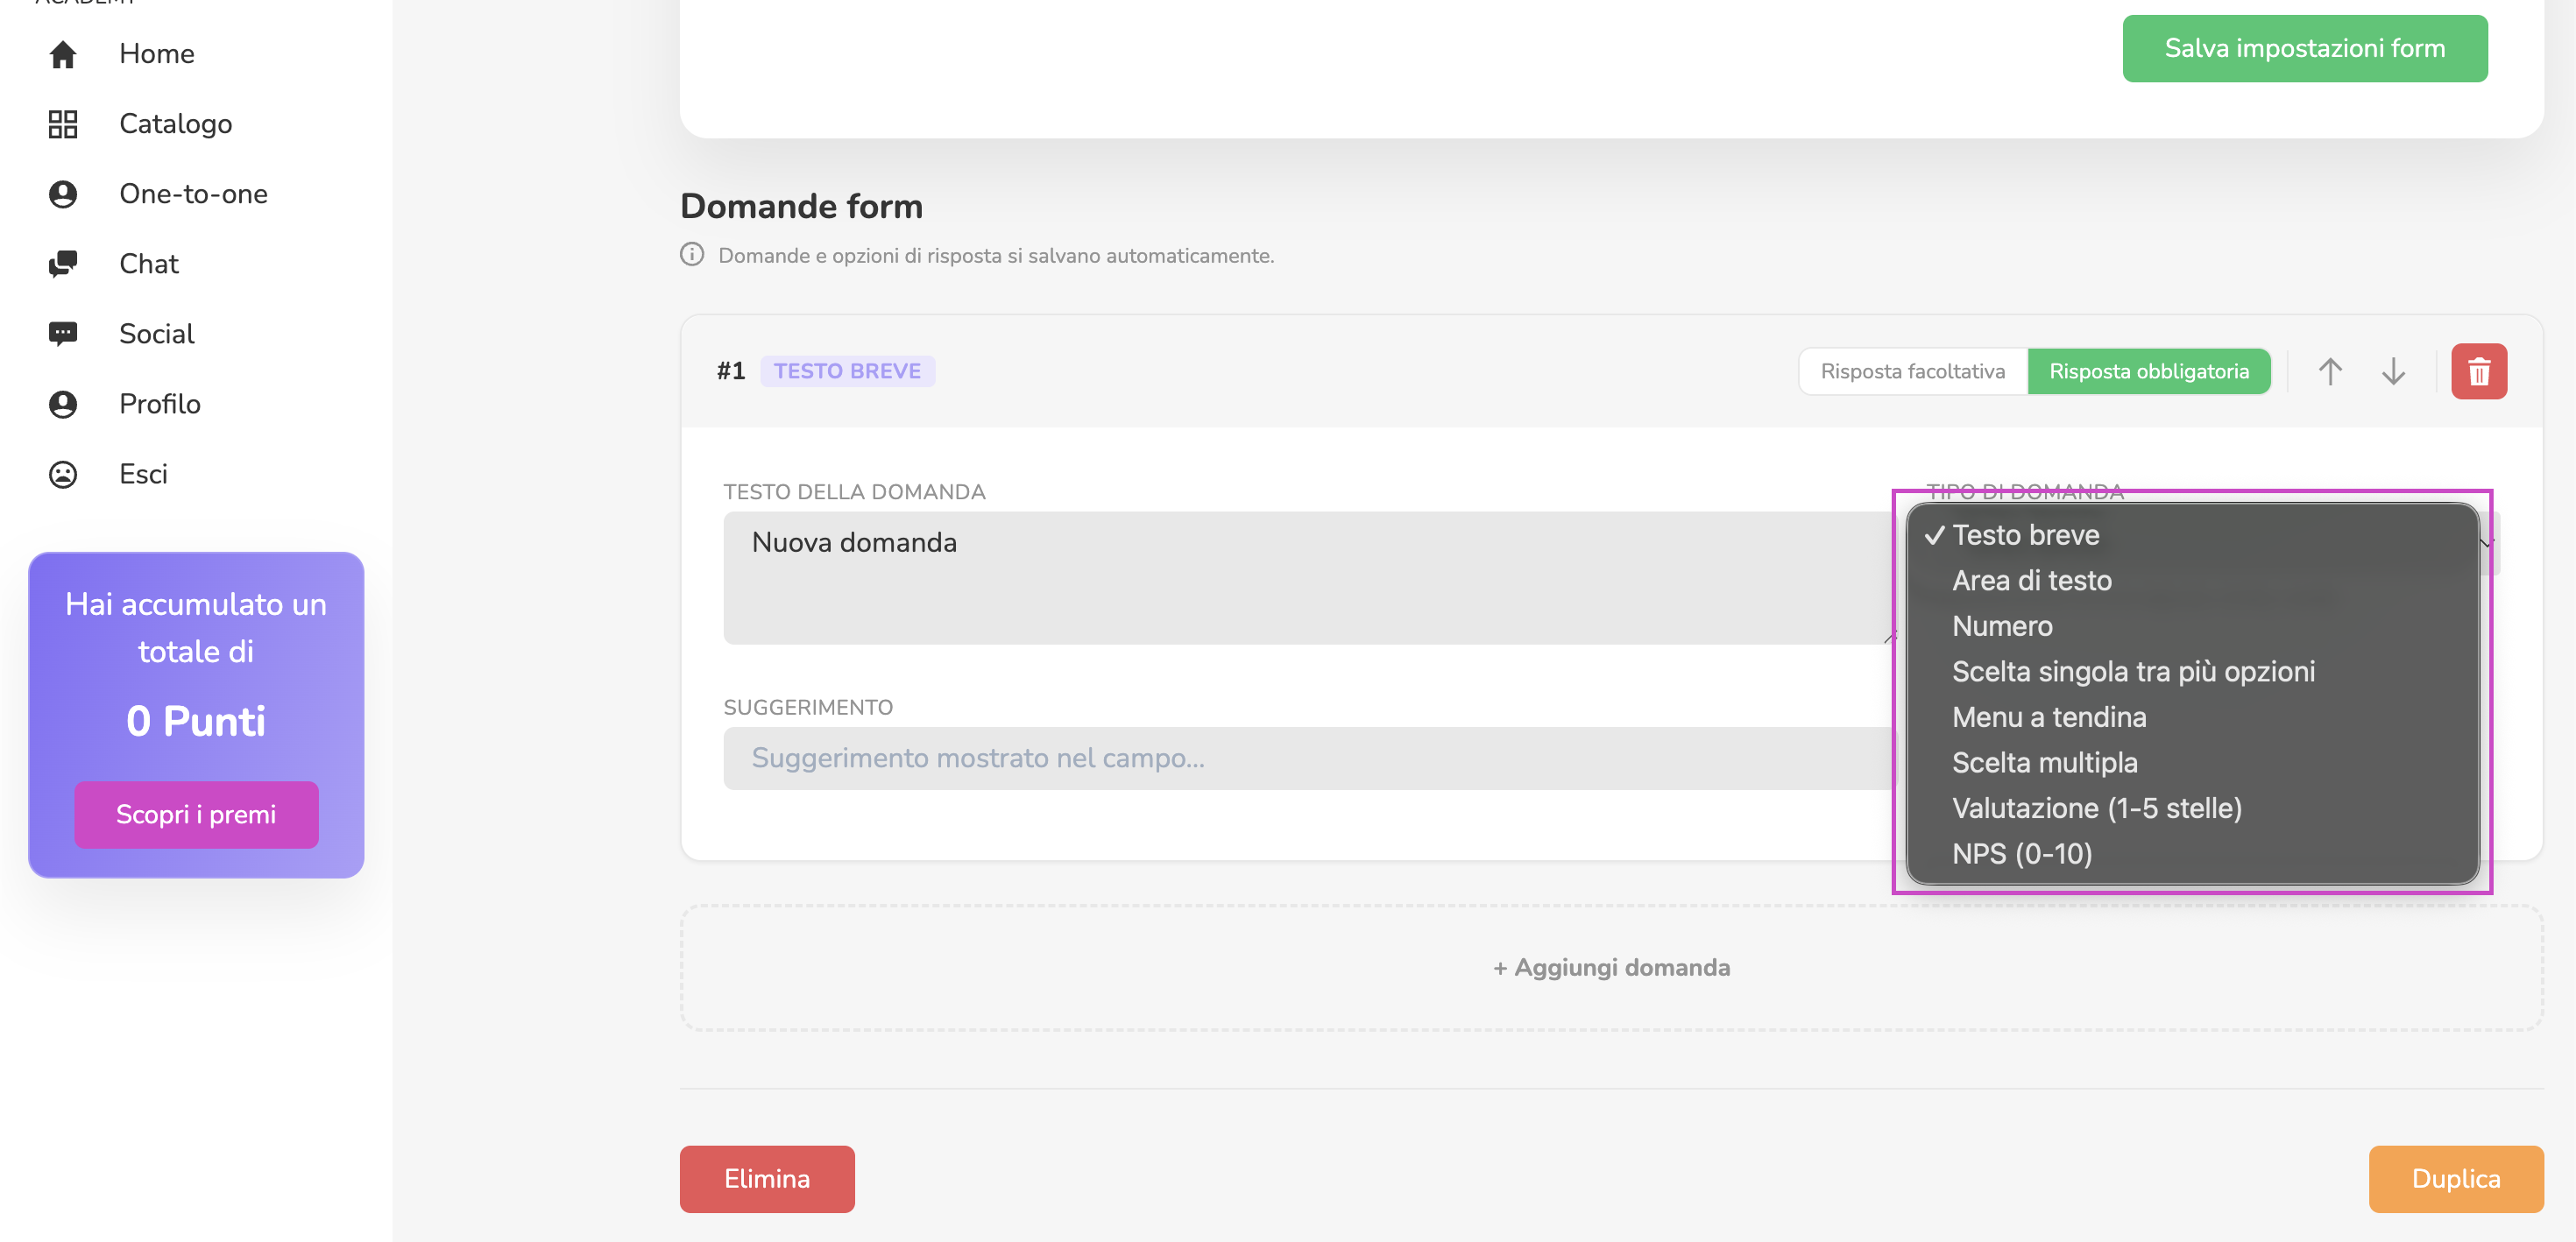Click the Catalogo grid icon

(63, 124)
